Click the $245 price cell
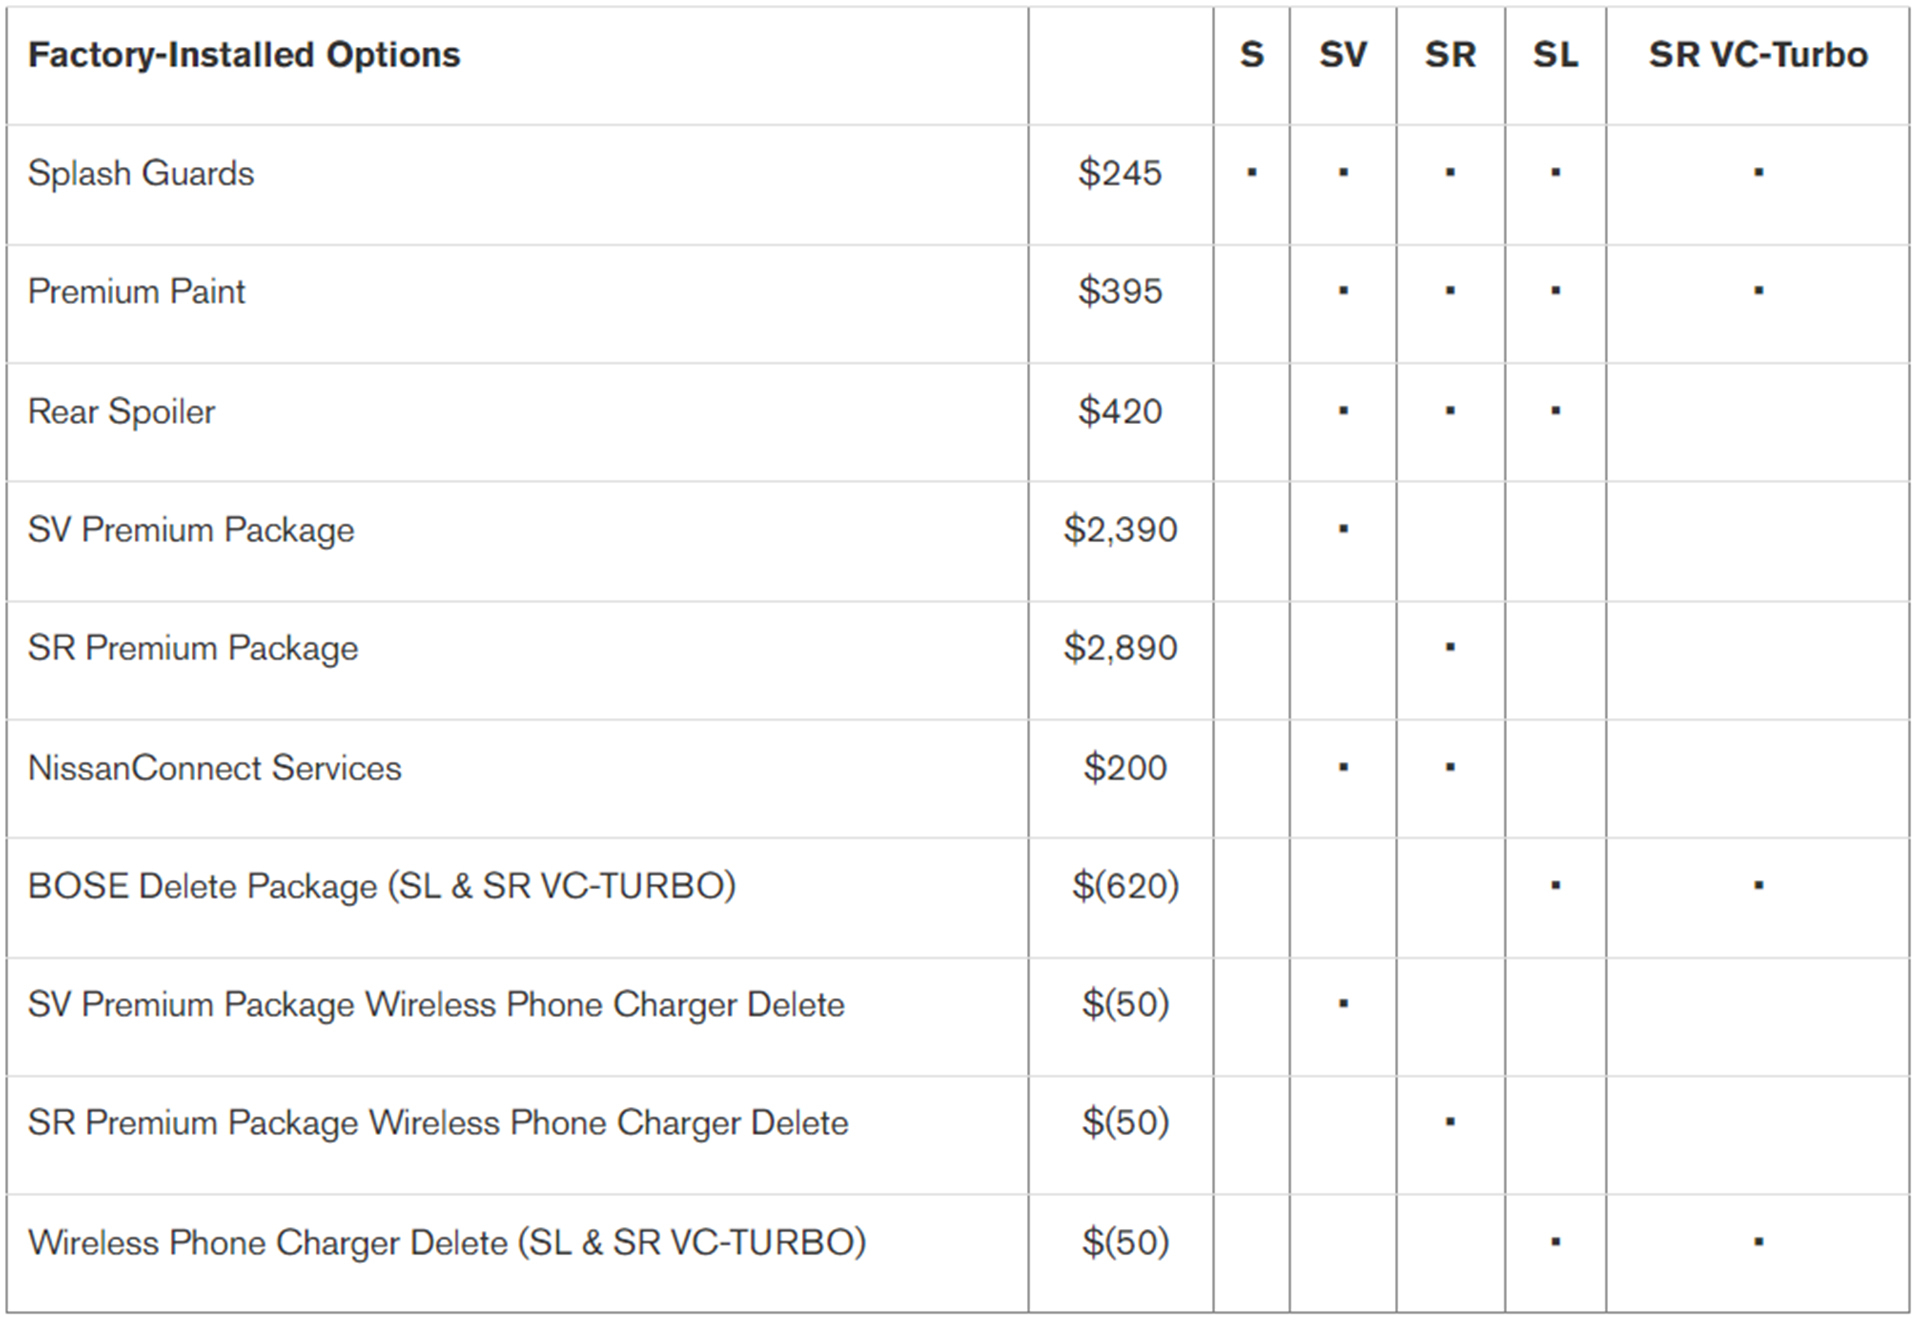This screenshot has height=1325, width=1920. (1120, 174)
